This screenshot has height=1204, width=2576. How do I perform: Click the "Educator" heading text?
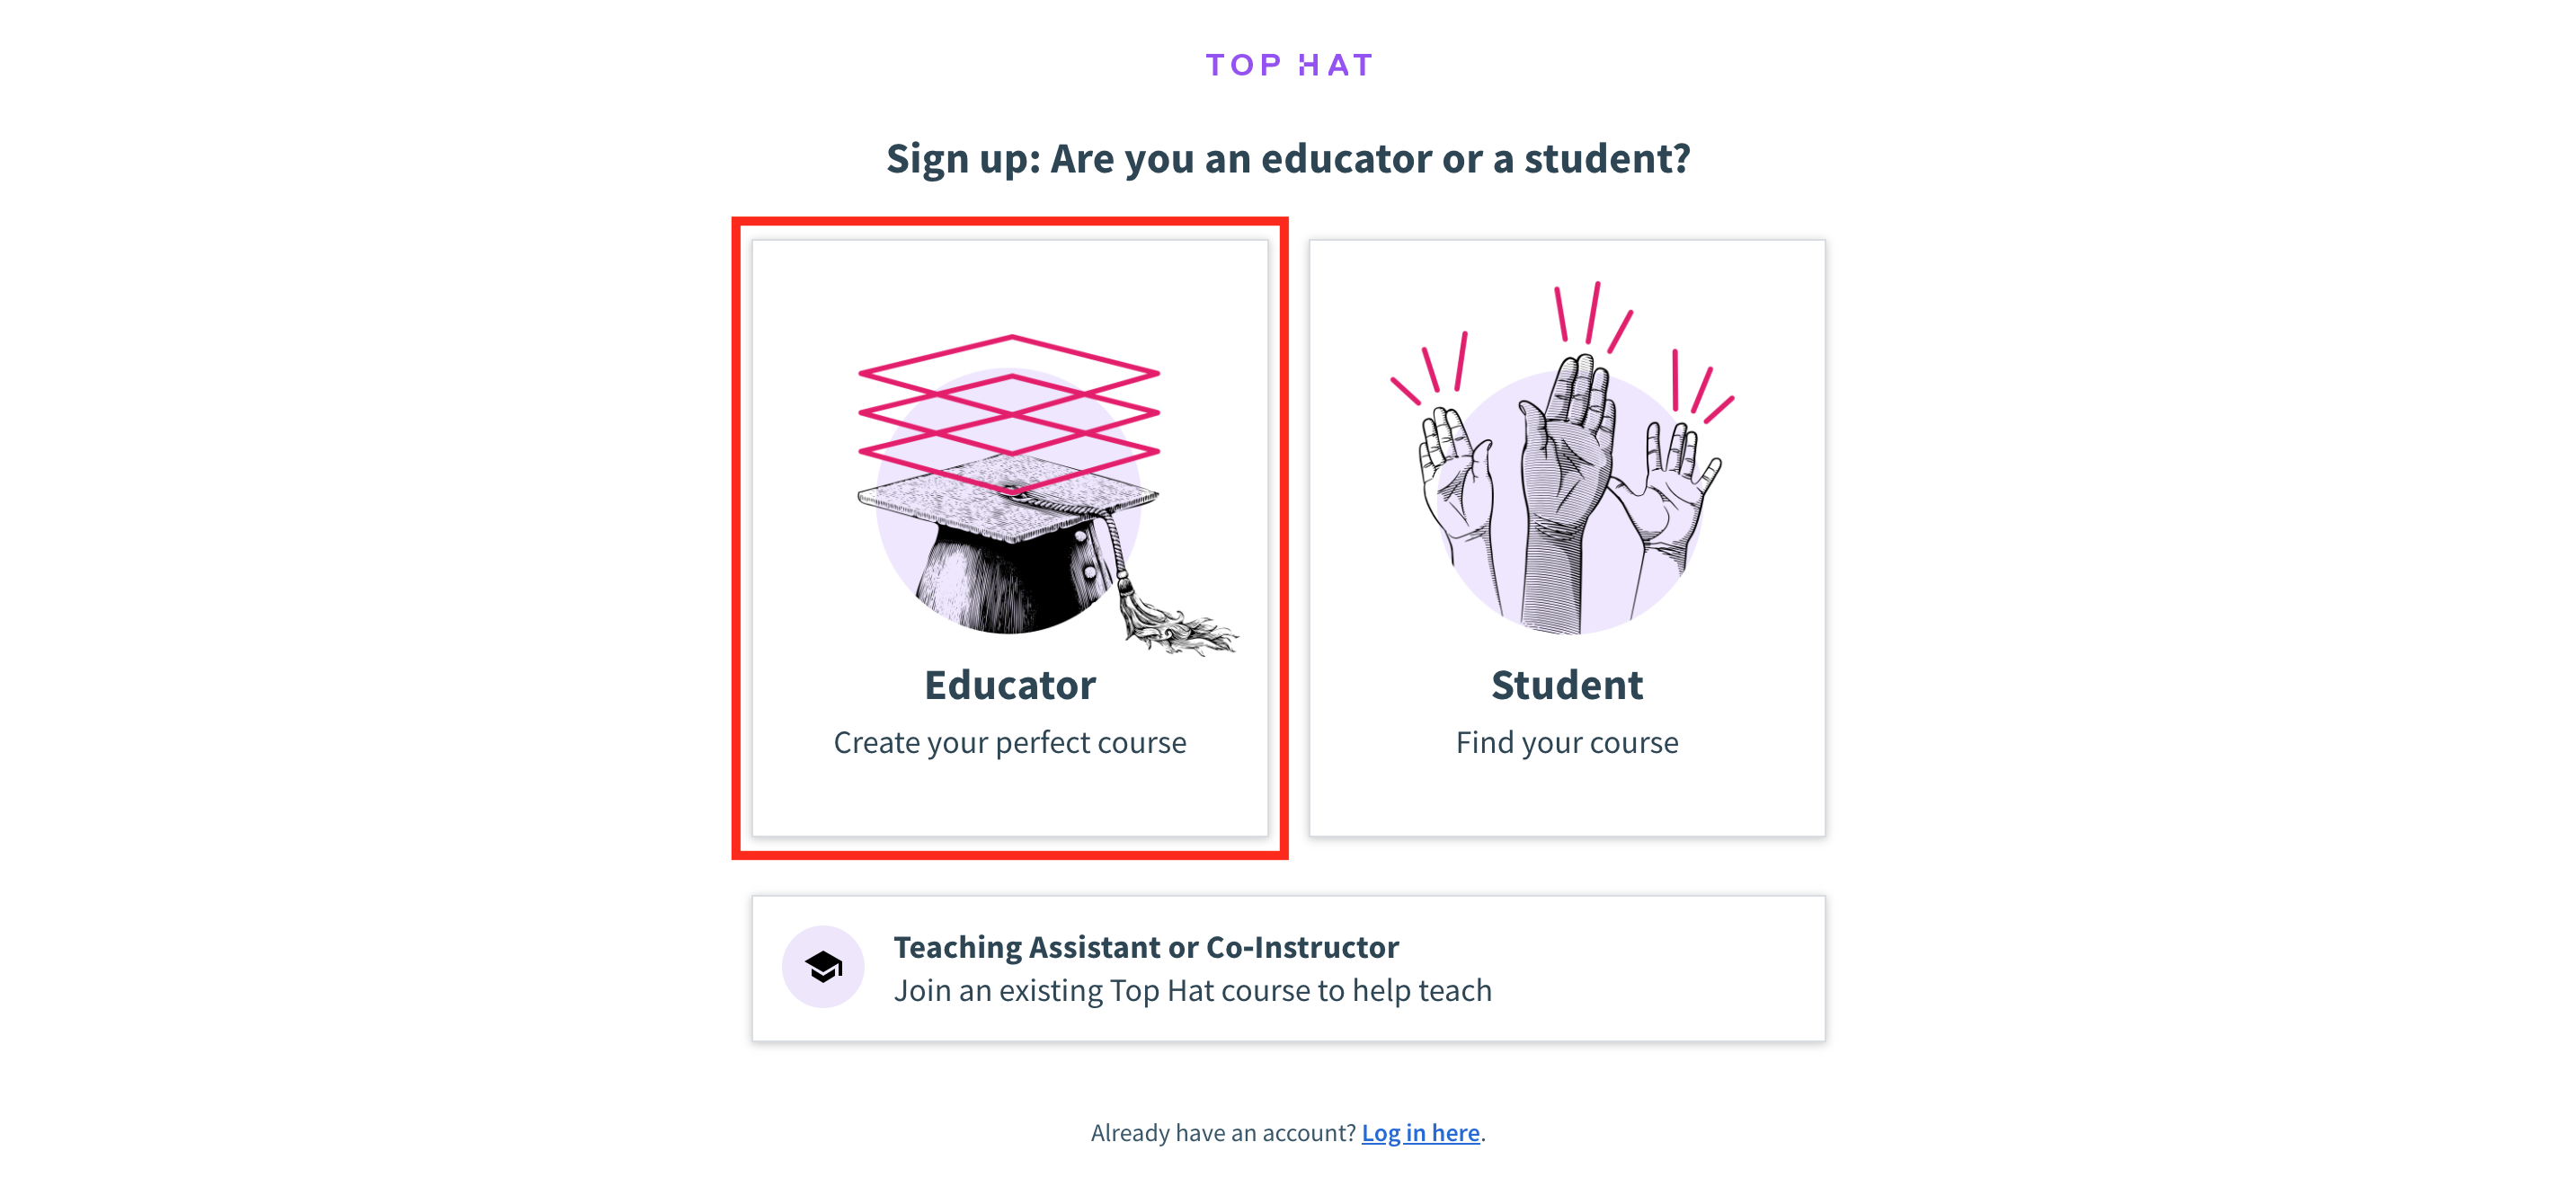point(1010,685)
